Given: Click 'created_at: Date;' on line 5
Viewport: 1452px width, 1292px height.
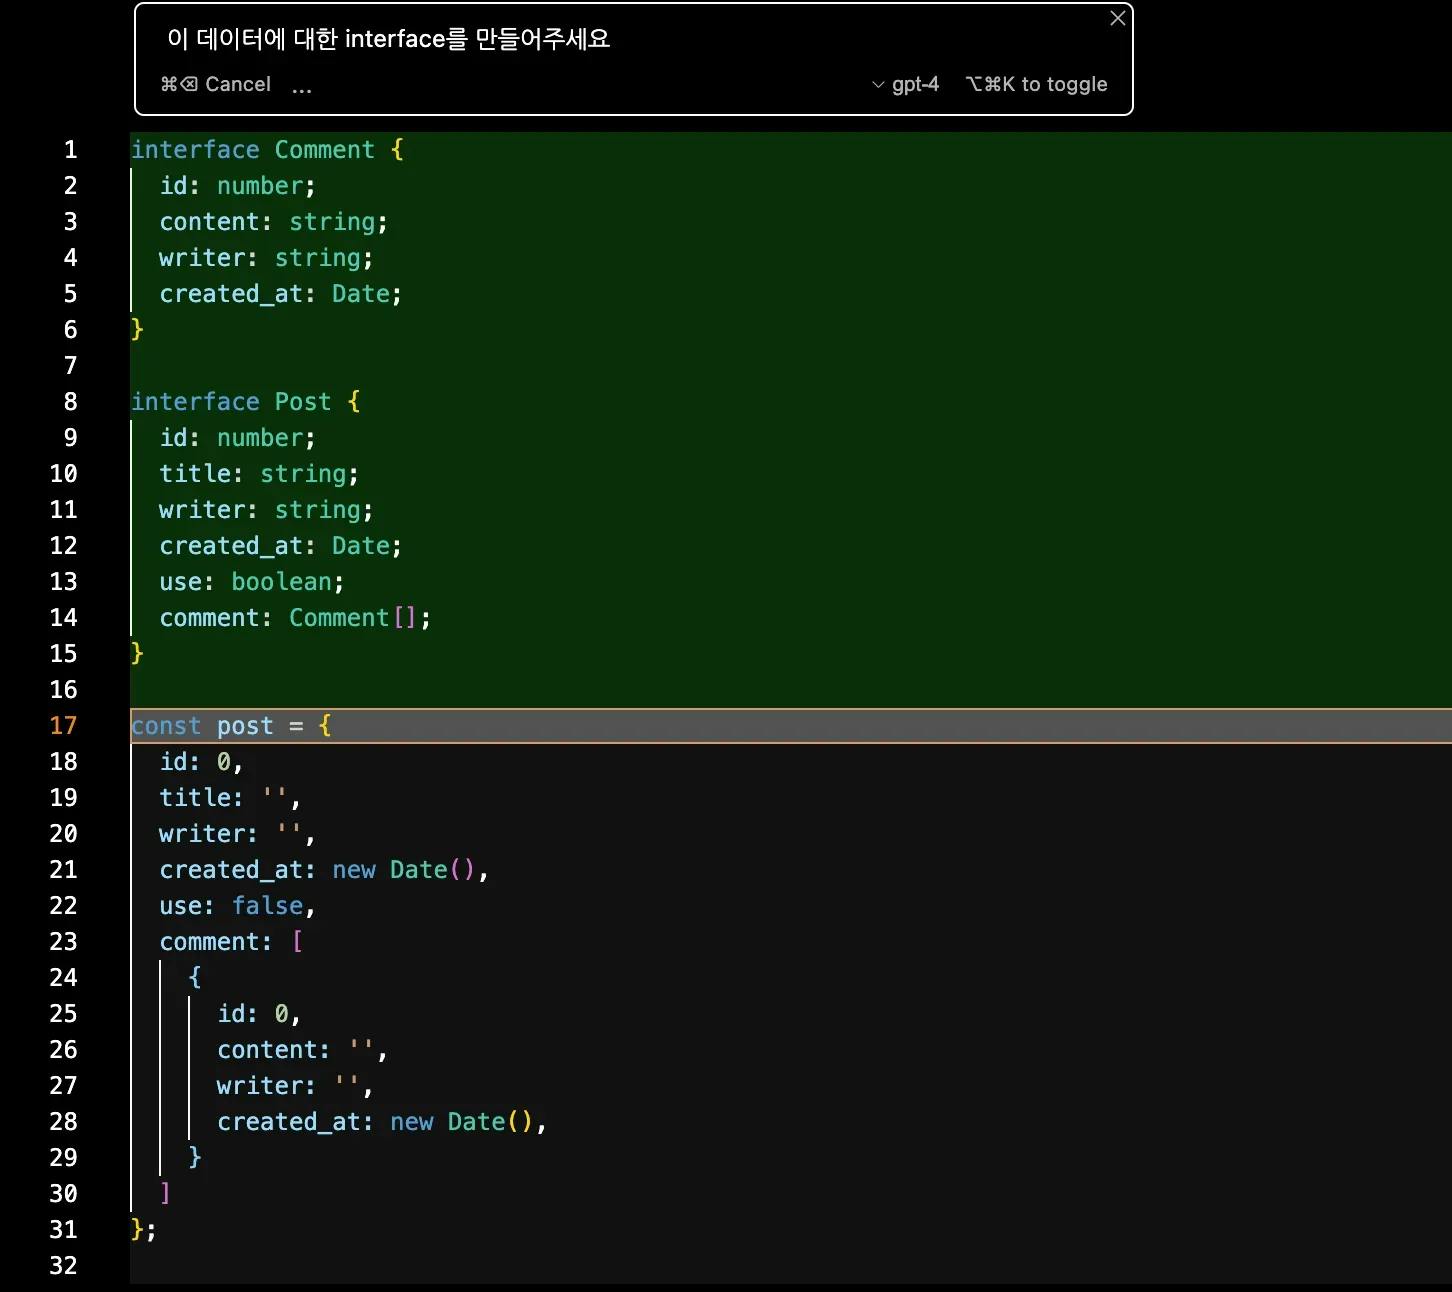Looking at the screenshot, I should tap(281, 294).
